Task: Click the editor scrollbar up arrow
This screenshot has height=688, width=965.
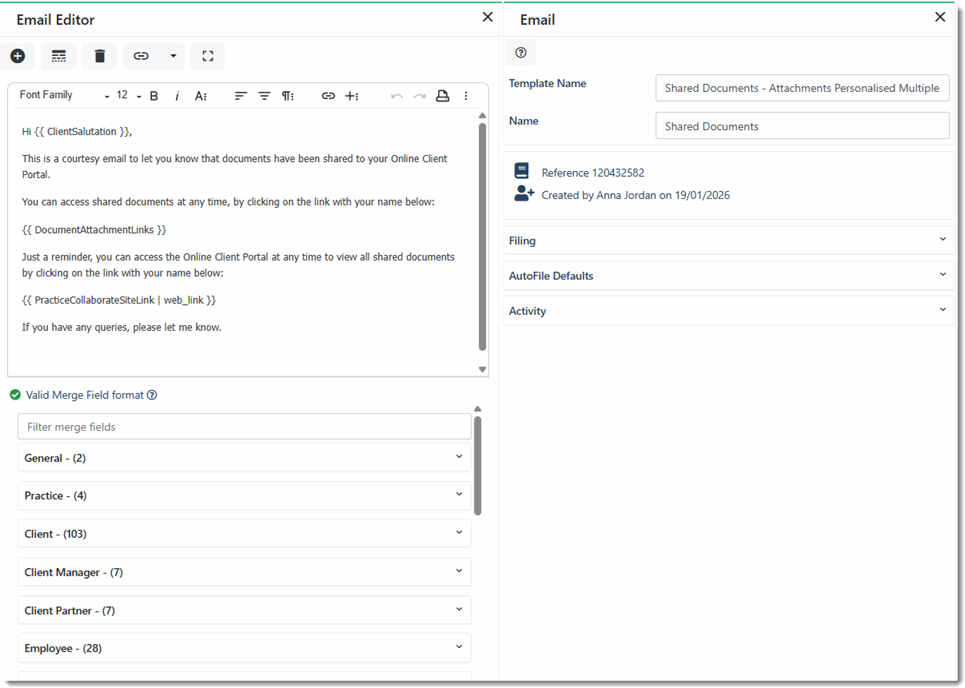Action: click(482, 116)
